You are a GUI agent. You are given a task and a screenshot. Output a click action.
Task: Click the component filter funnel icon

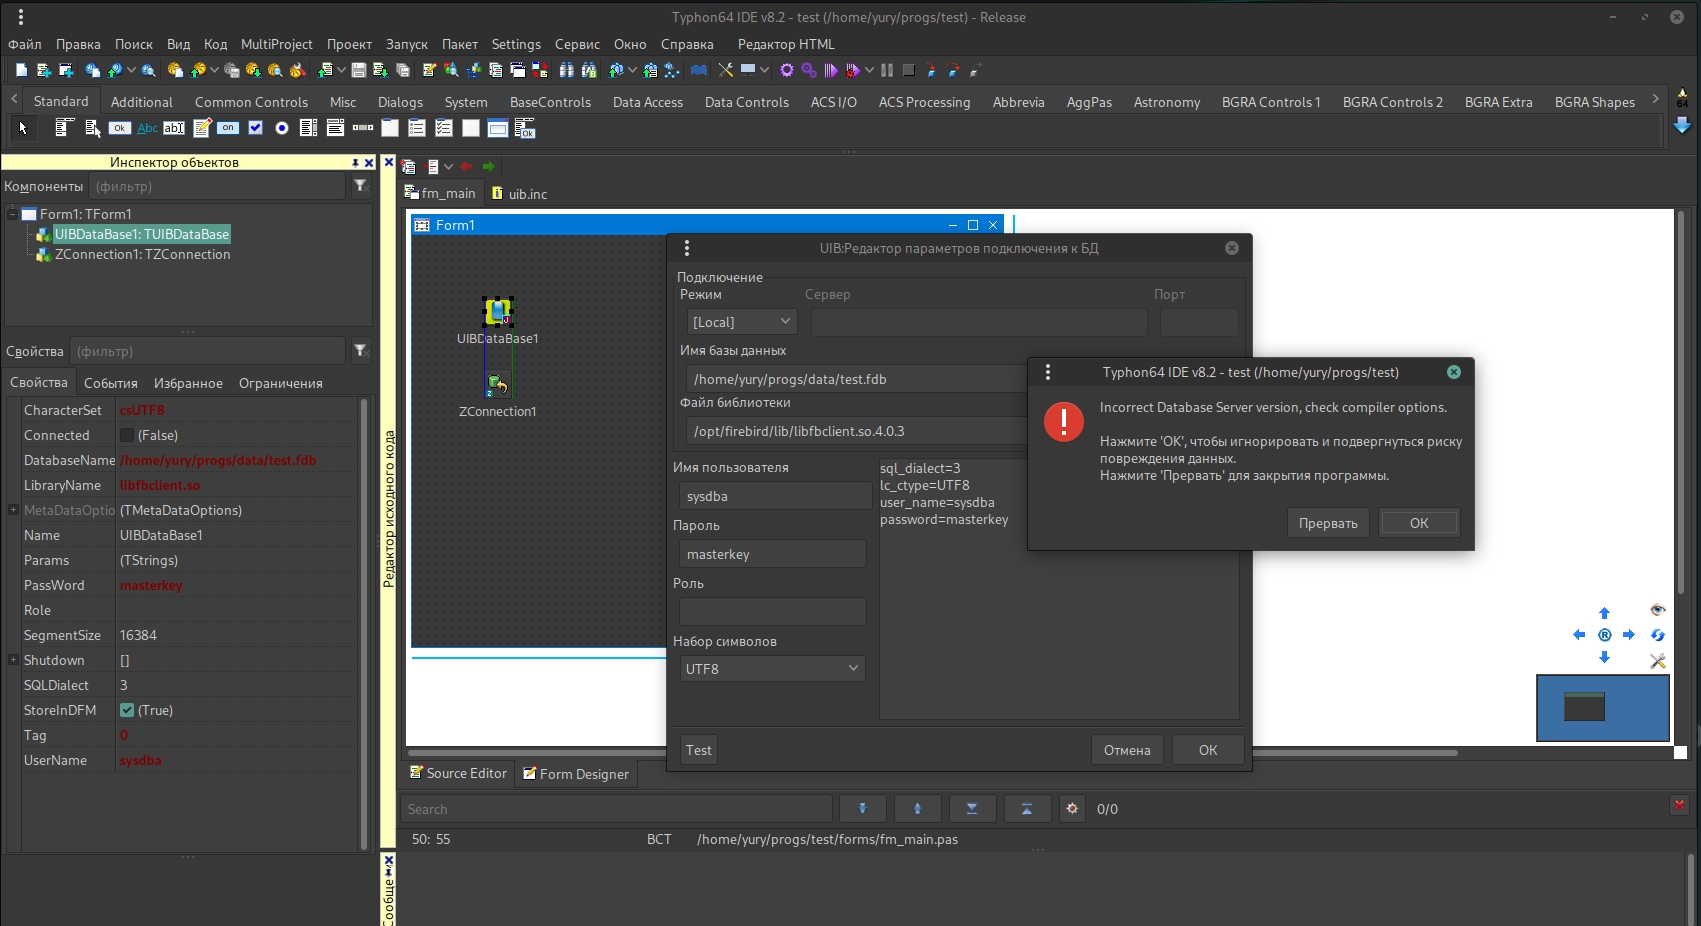pos(361,186)
